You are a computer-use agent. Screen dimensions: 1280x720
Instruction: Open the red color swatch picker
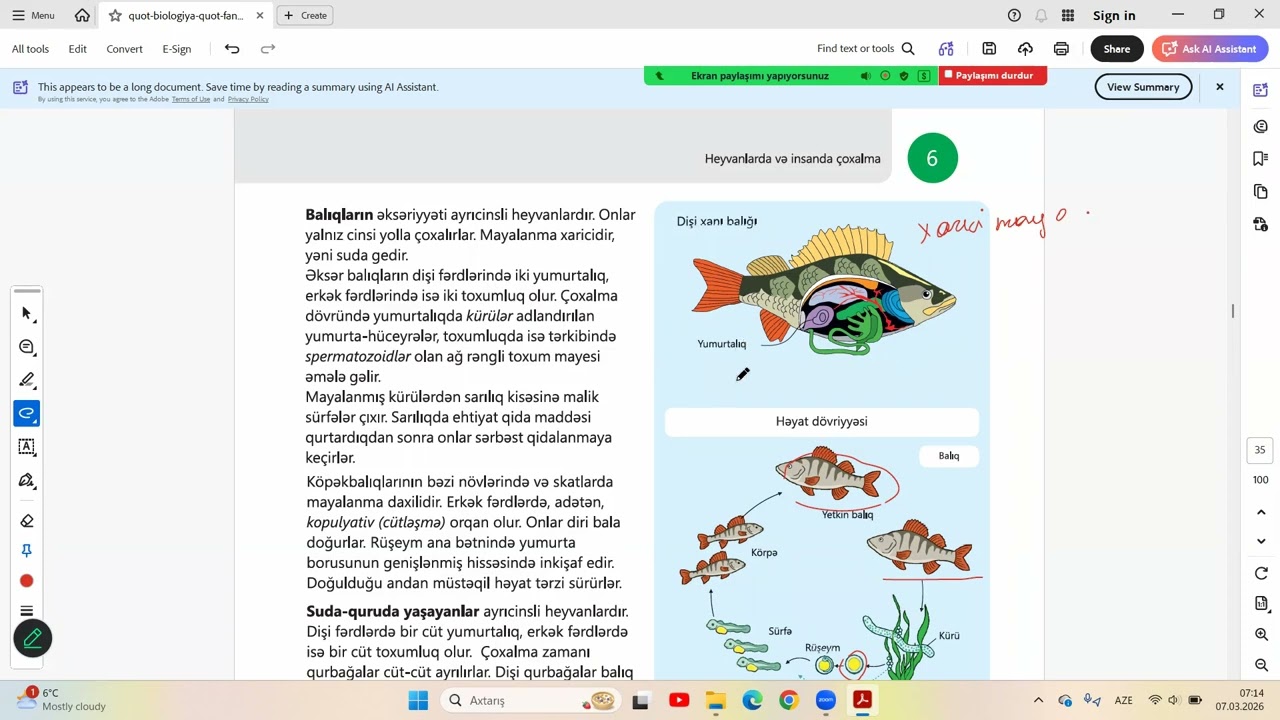click(27, 581)
